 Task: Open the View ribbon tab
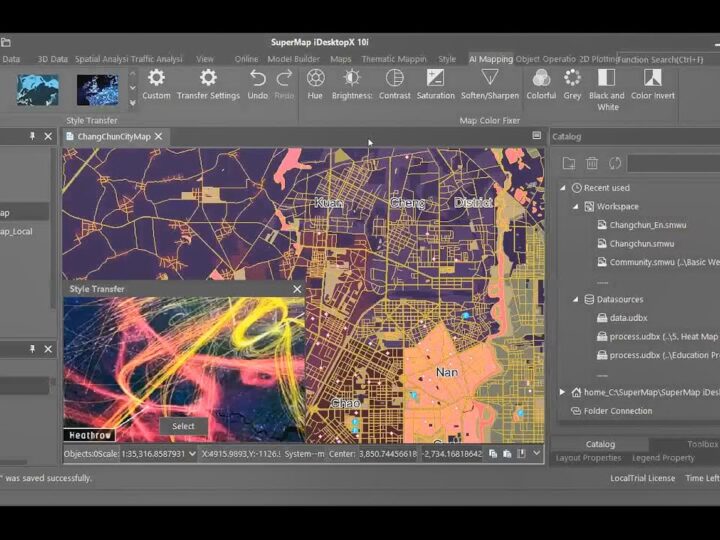205,59
